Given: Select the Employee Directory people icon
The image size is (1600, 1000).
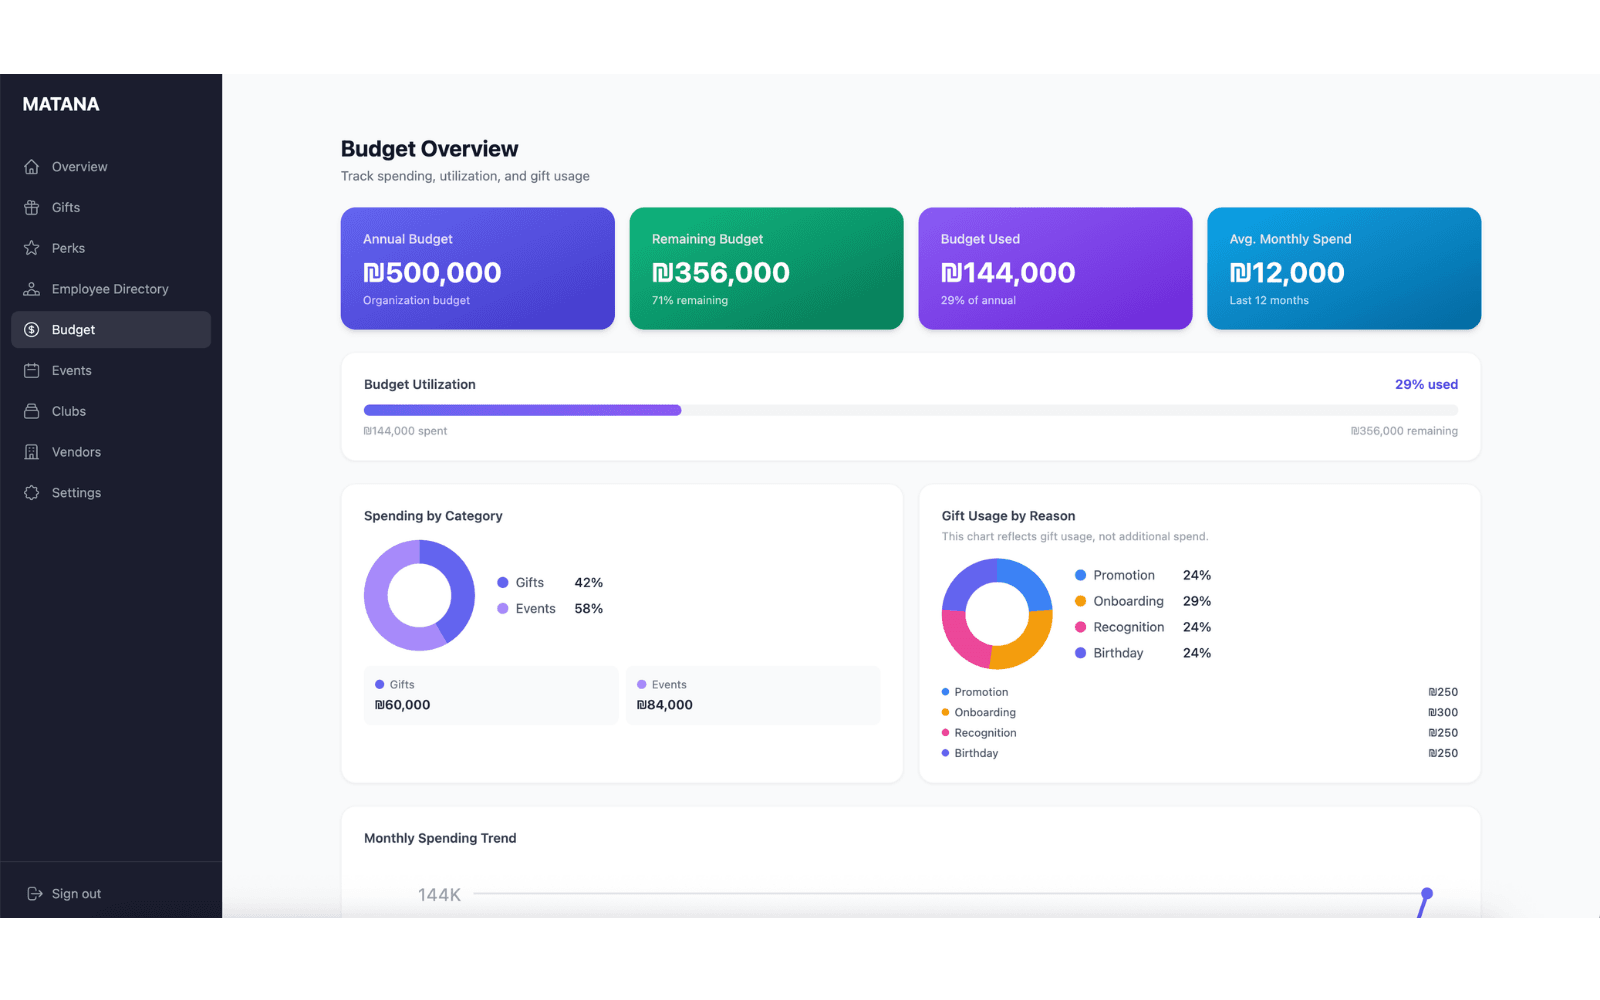Looking at the screenshot, I should 32,288.
